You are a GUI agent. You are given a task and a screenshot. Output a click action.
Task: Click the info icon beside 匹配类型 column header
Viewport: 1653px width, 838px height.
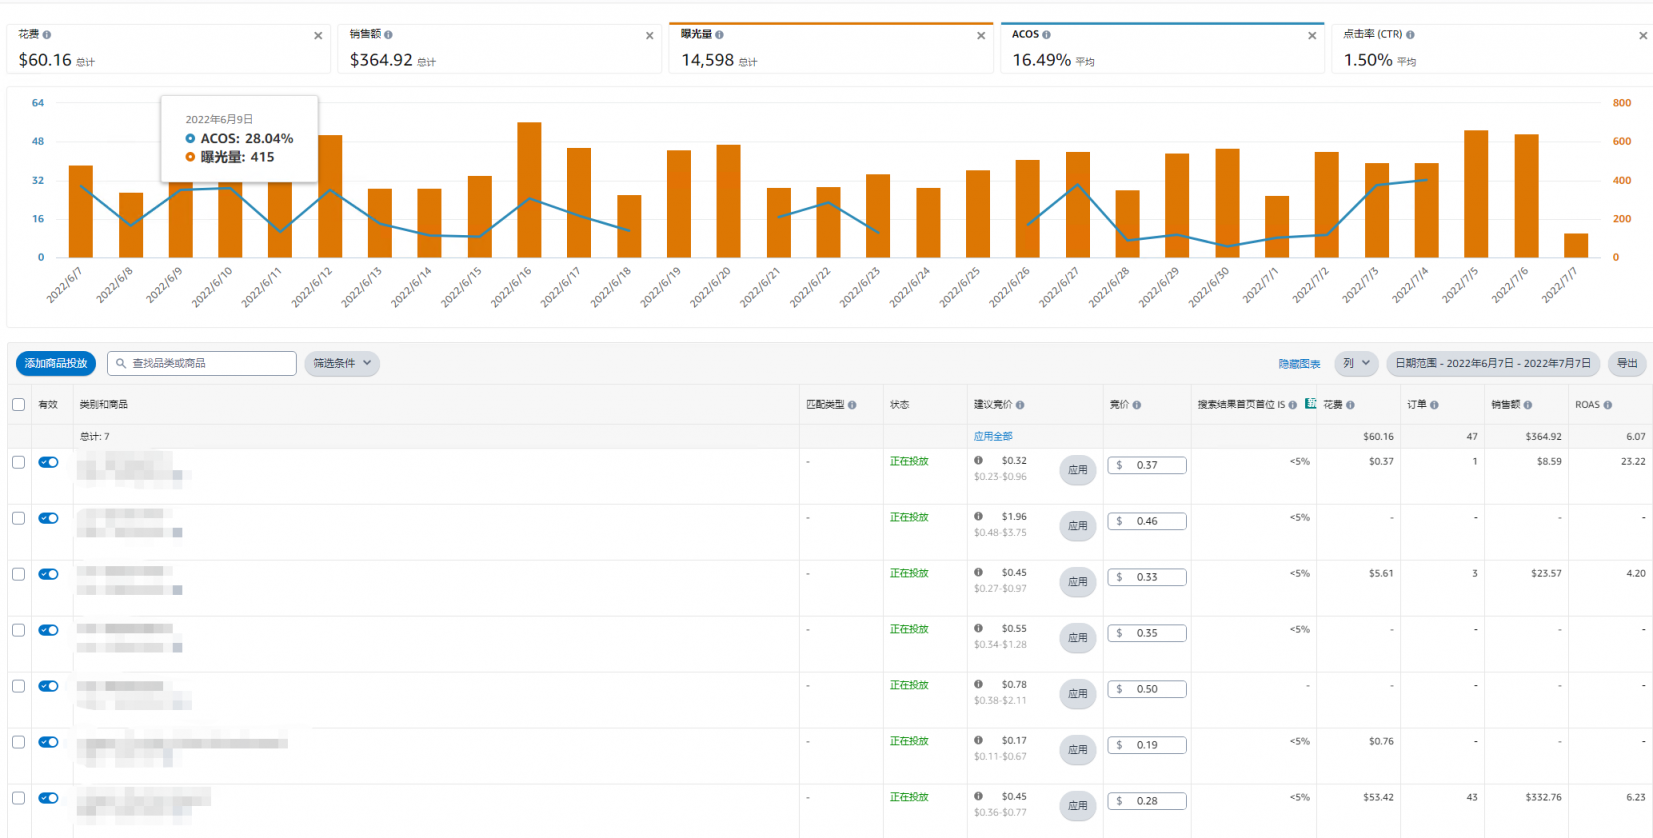pos(852,405)
